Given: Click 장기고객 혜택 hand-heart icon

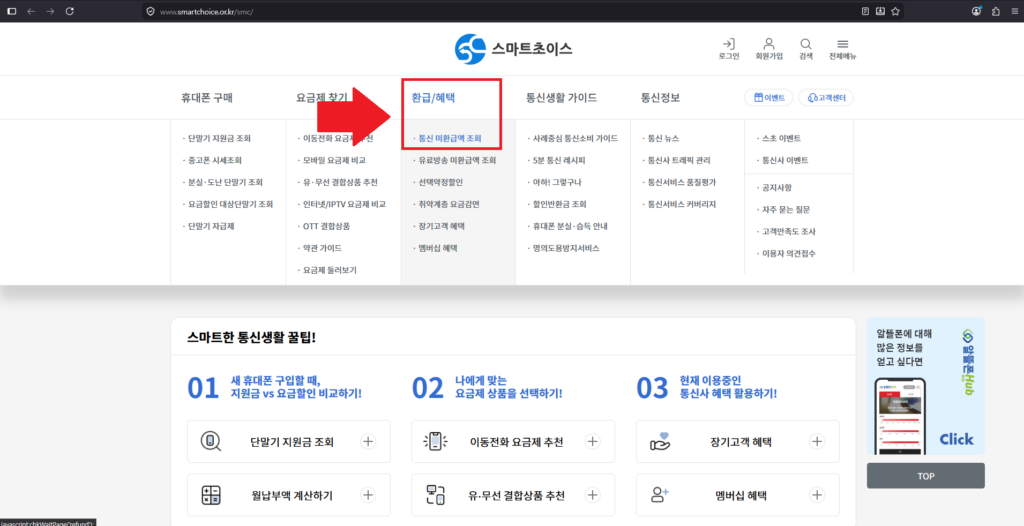Looking at the screenshot, I should (x=660, y=442).
